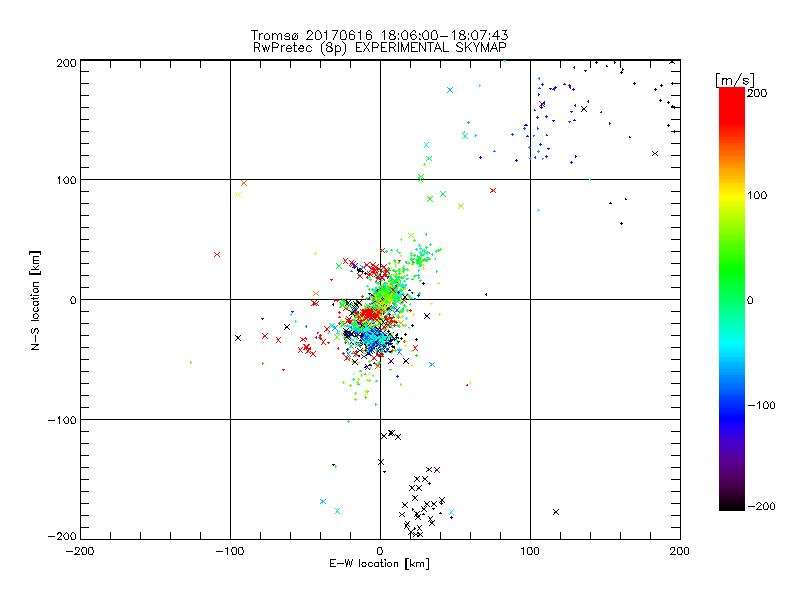Click the 200 tick label on the E-W axis

680,551
